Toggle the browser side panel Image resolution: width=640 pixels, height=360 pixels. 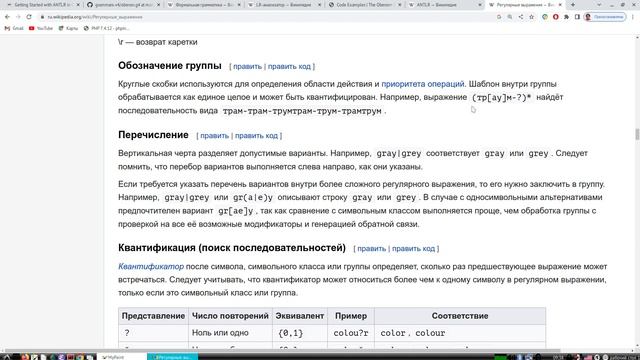tap(577, 17)
